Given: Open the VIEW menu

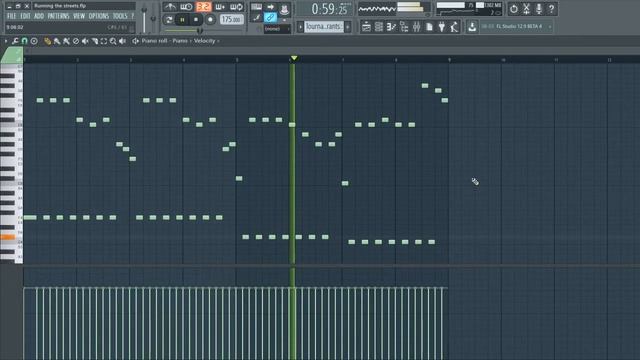Looking at the screenshot, I should [x=79, y=16].
